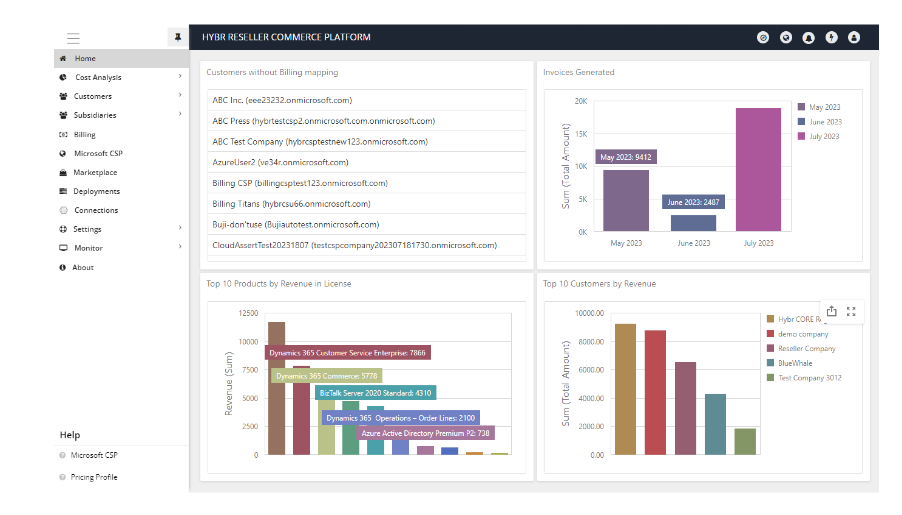Click the compass icon in header

[x=763, y=37]
